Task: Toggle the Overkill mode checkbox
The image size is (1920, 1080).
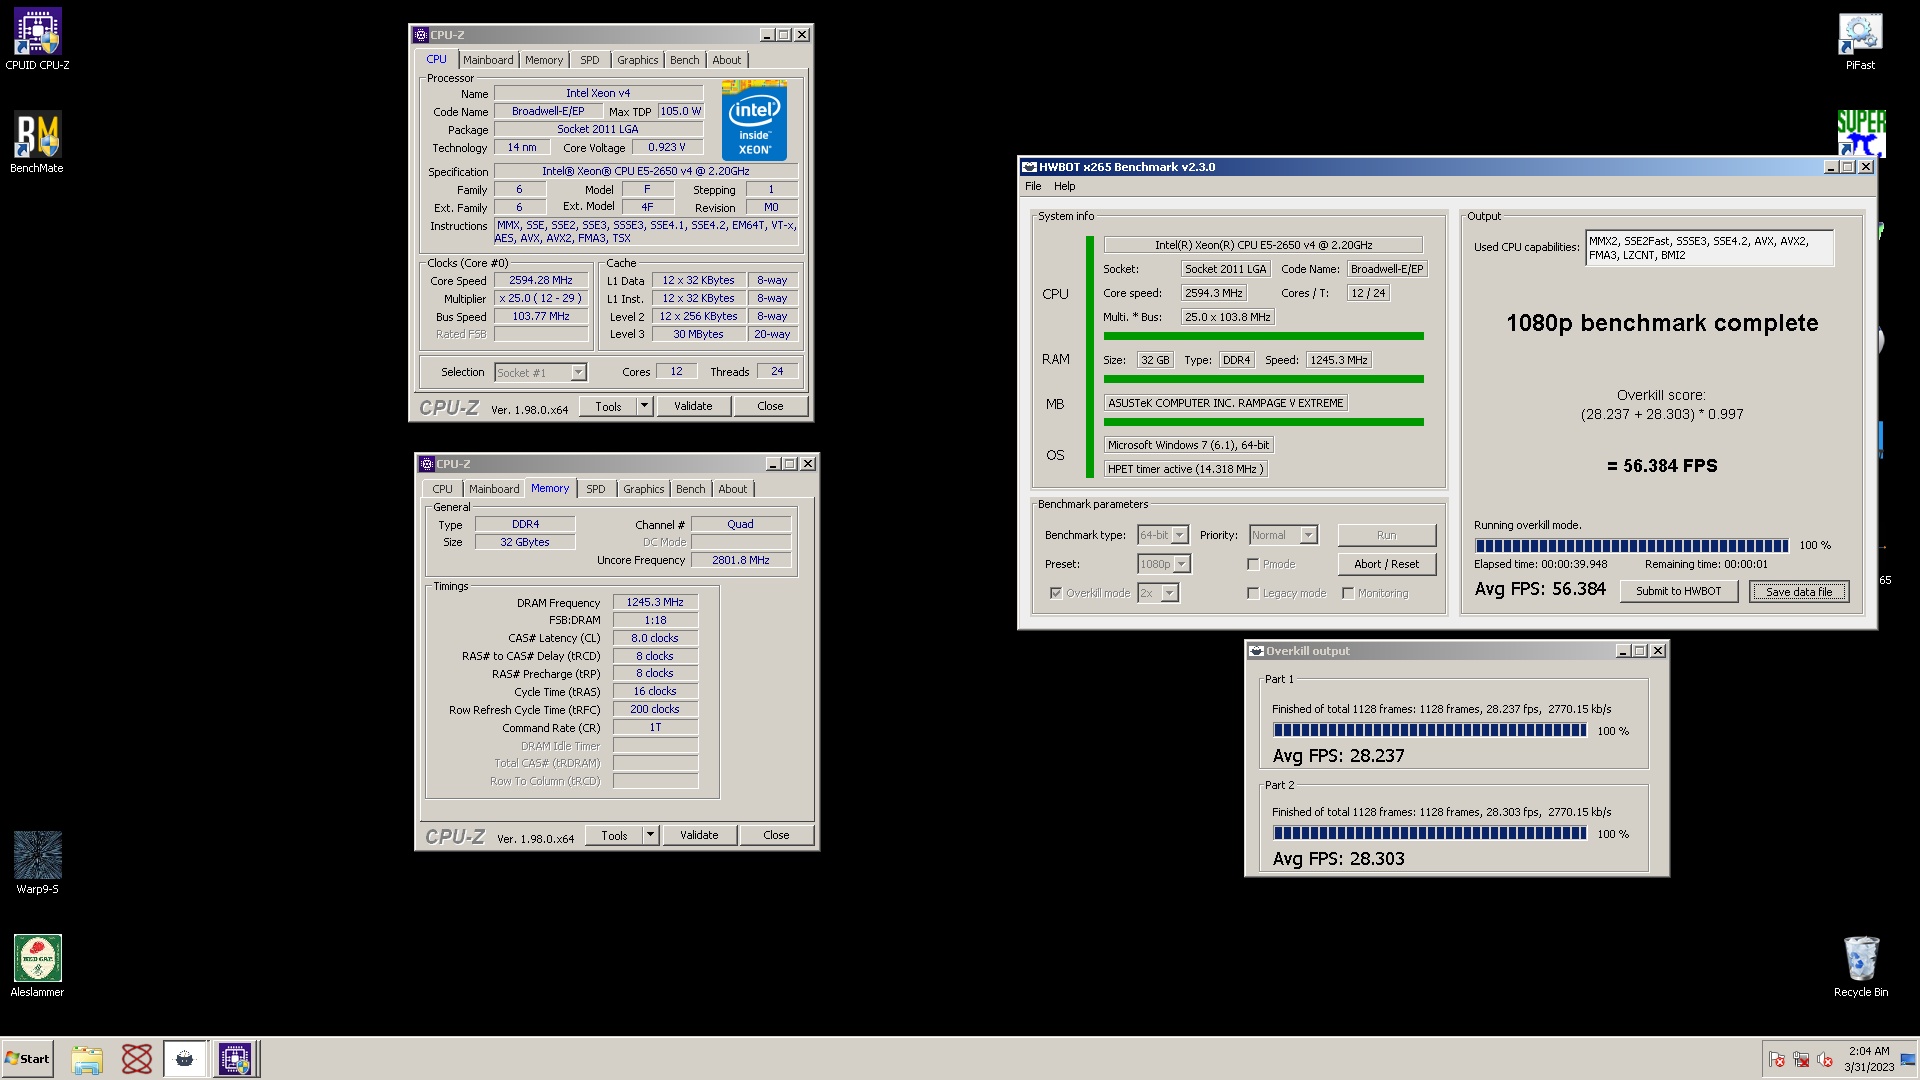Action: [x=1056, y=593]
